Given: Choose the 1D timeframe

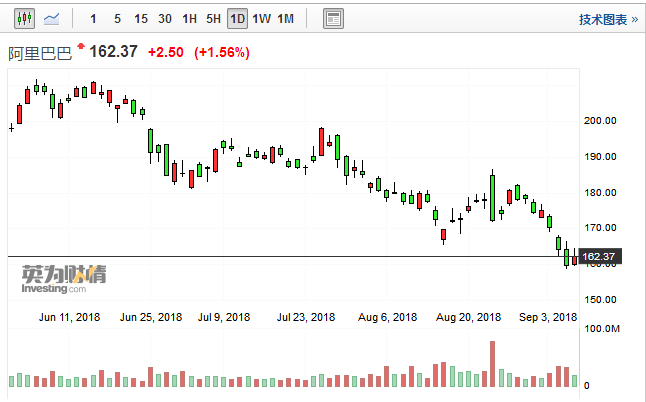Looking at the screenshot, I should (x=237, y=19).
